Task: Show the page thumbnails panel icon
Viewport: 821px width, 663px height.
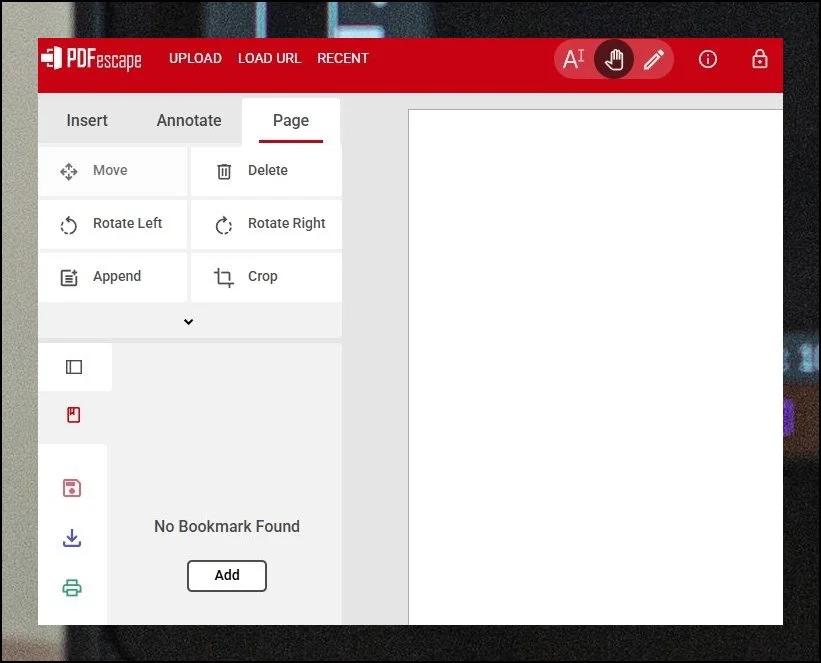Action: [x=74, y=367]
